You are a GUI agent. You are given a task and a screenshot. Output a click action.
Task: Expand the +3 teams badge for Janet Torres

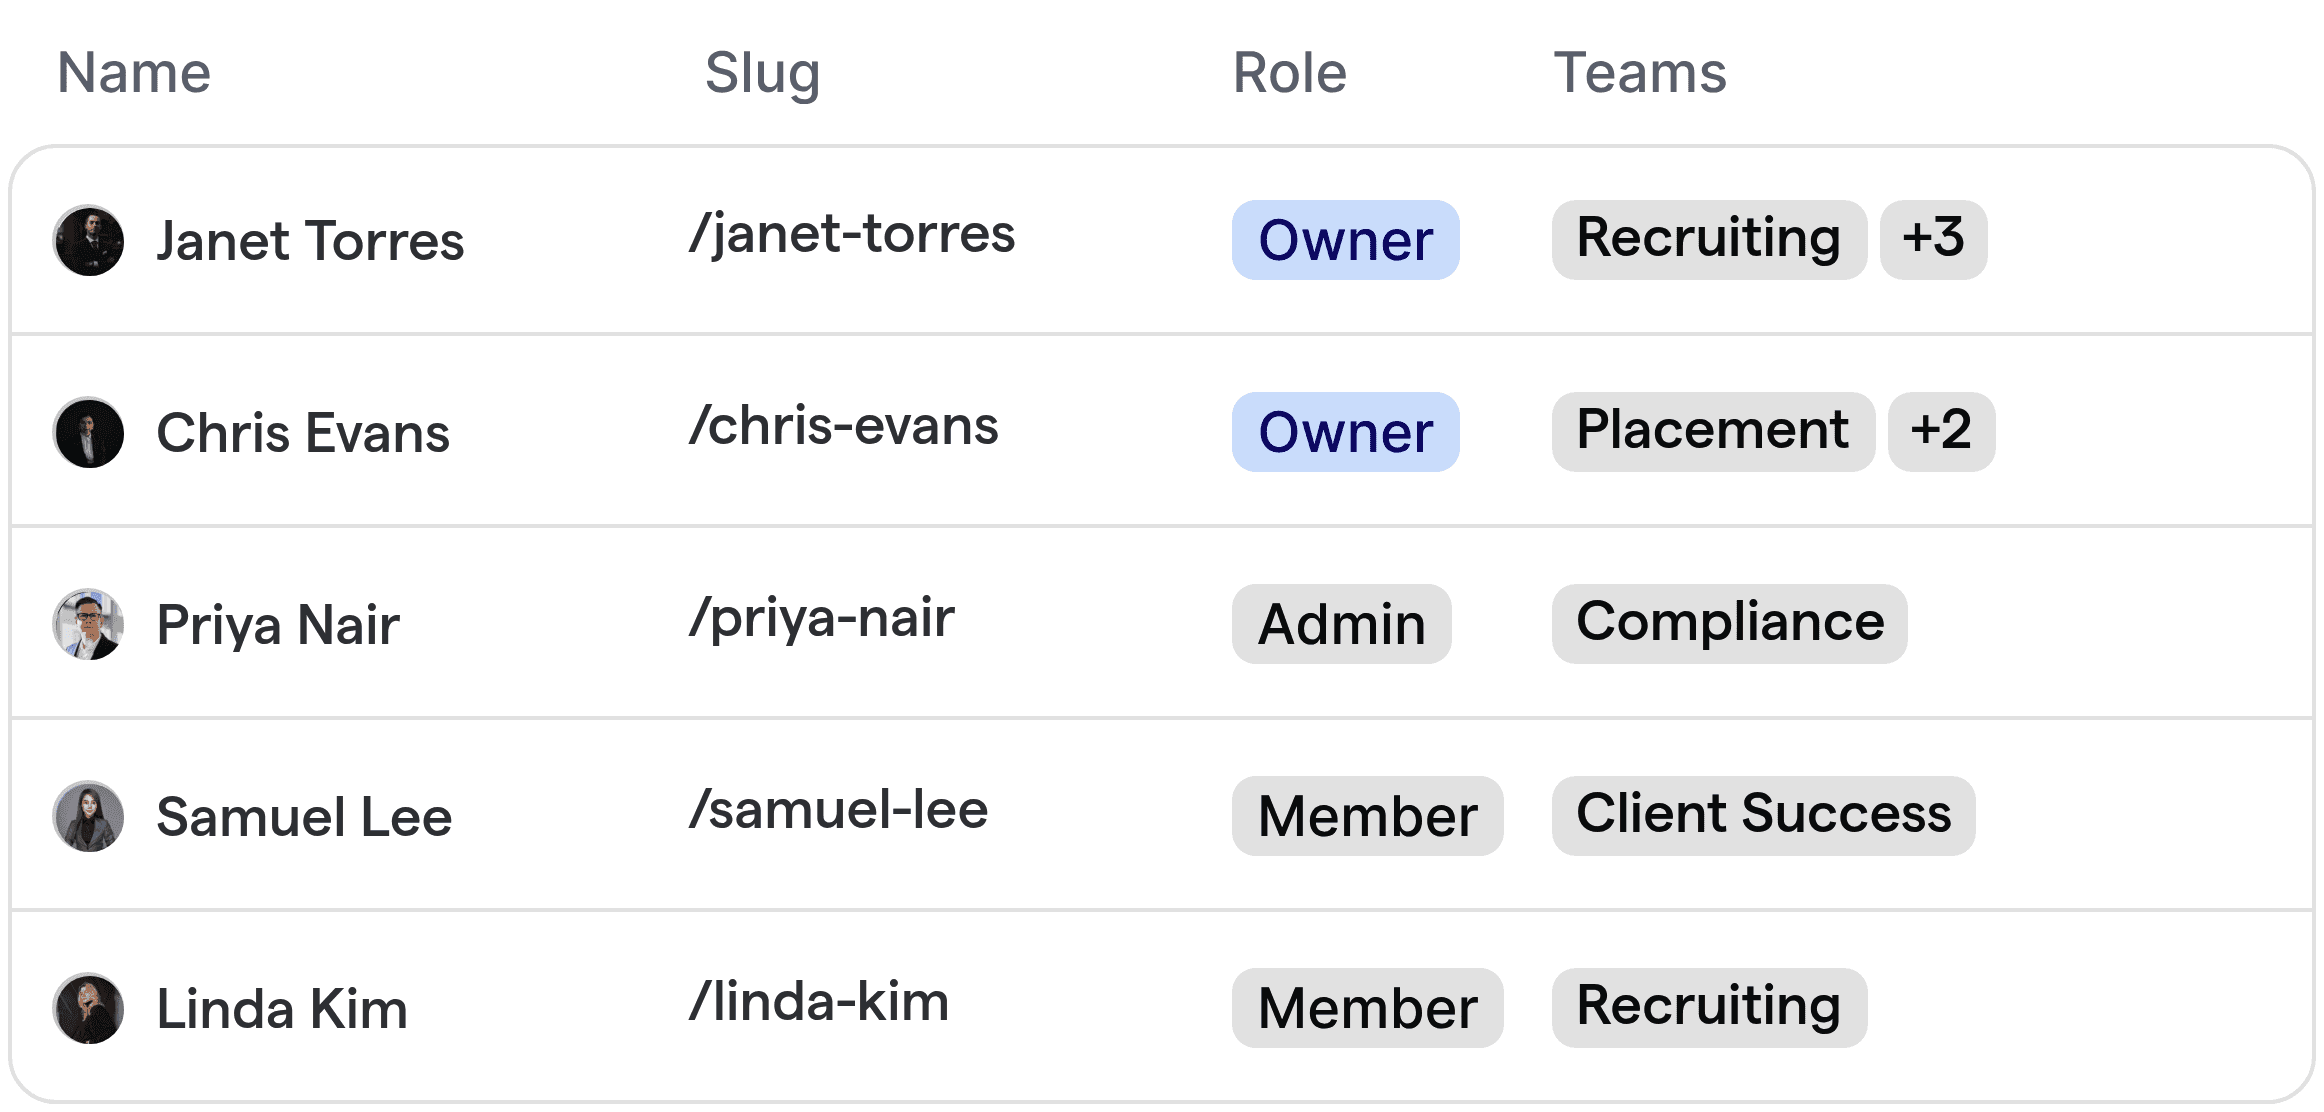1933,239
